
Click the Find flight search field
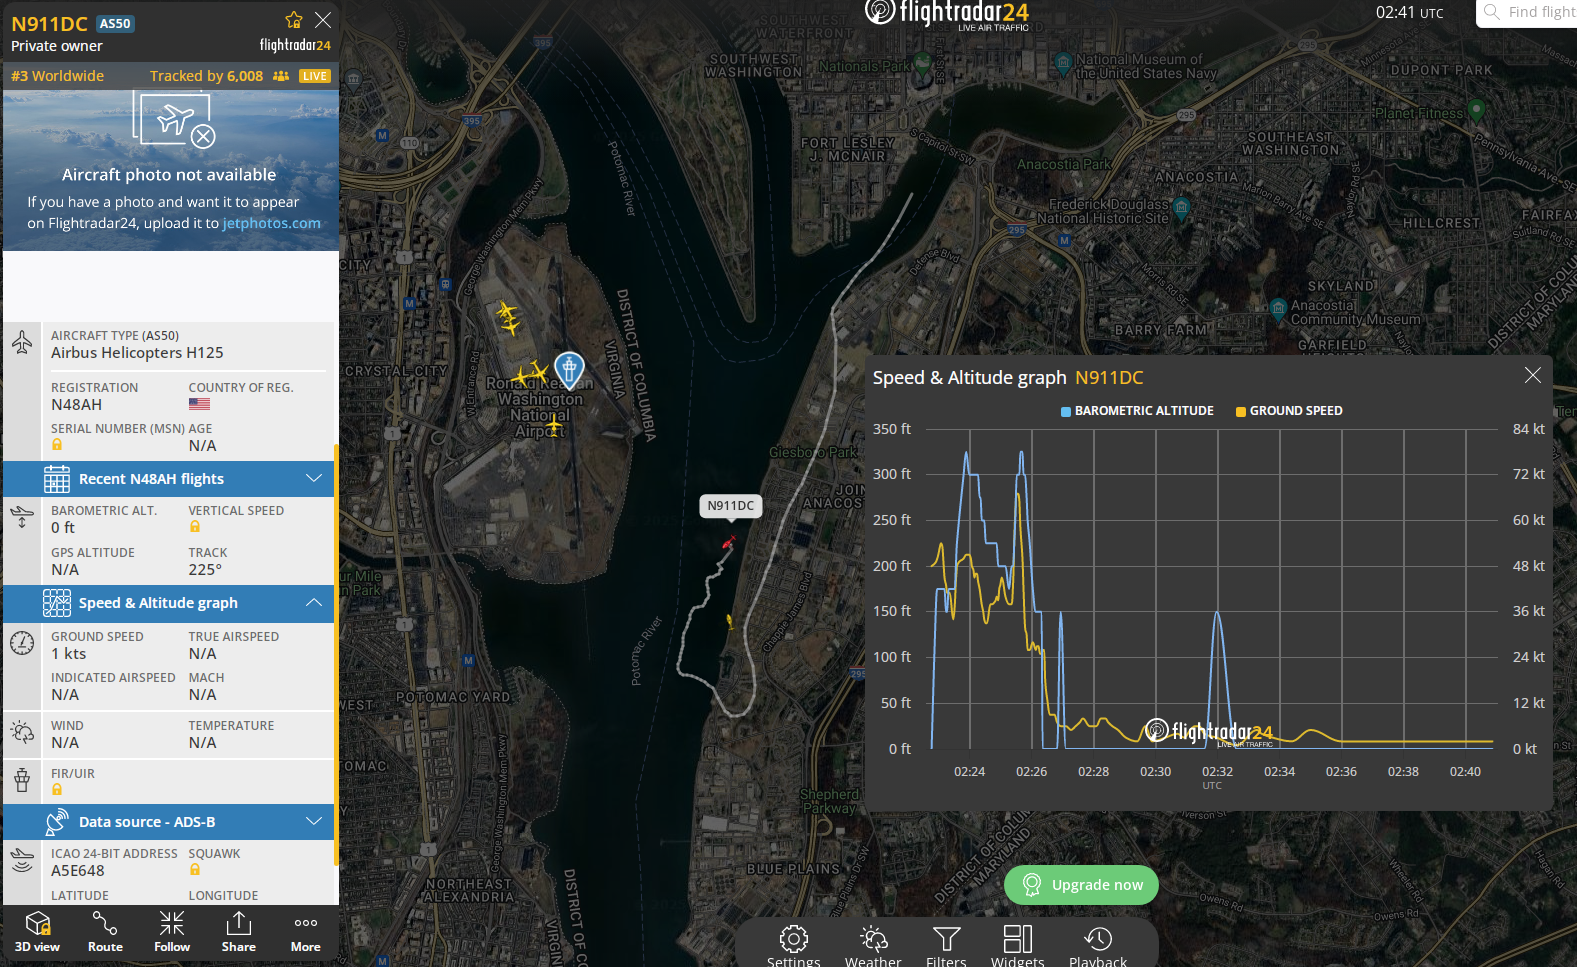coord(1527,13)
